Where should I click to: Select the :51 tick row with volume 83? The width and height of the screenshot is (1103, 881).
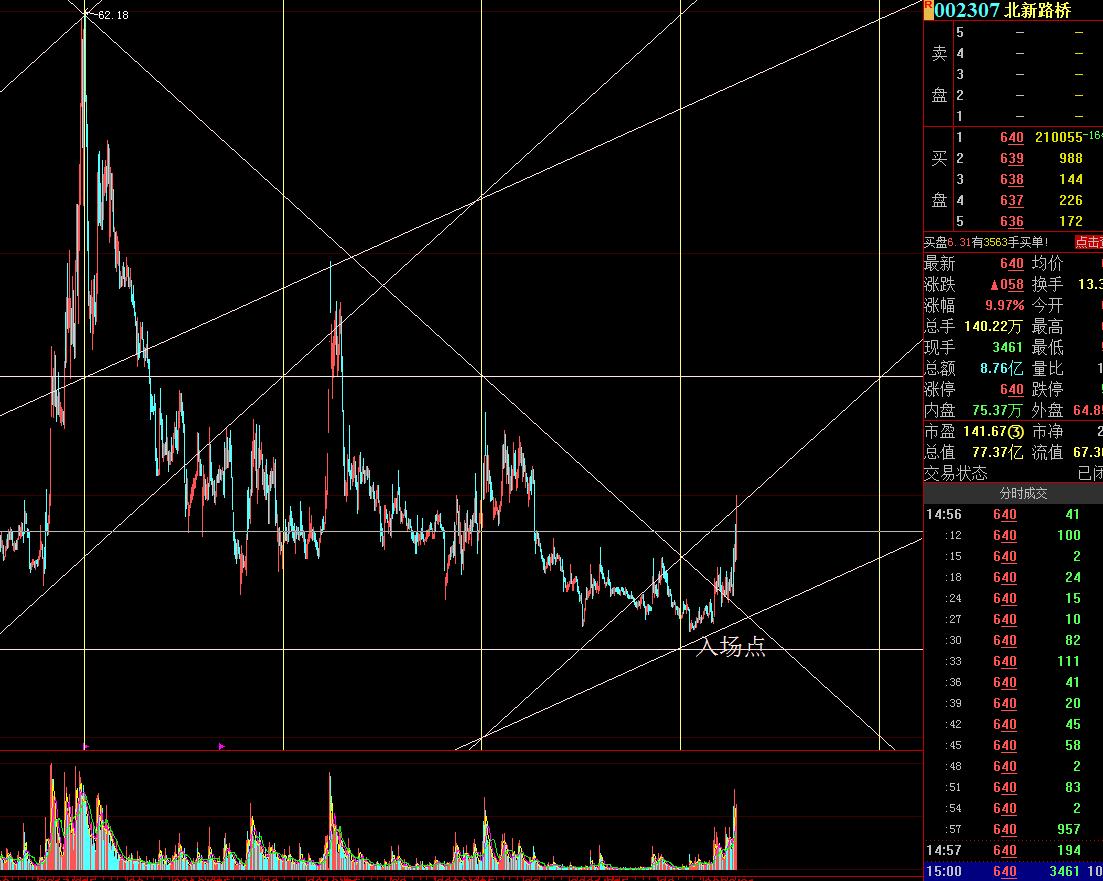[x=1013, y=787]
